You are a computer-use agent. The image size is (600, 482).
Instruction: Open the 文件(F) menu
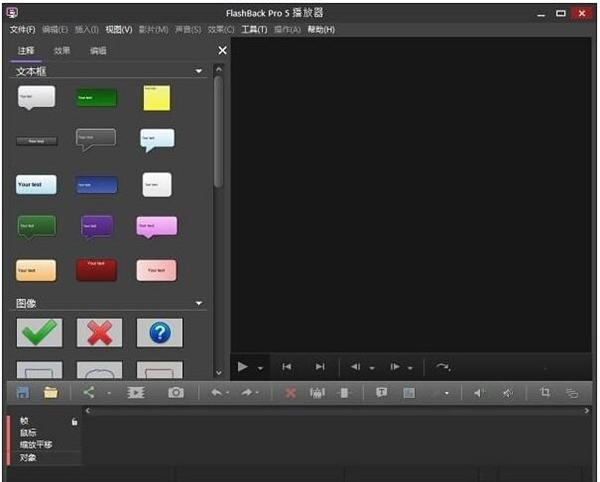coord(22,30)
